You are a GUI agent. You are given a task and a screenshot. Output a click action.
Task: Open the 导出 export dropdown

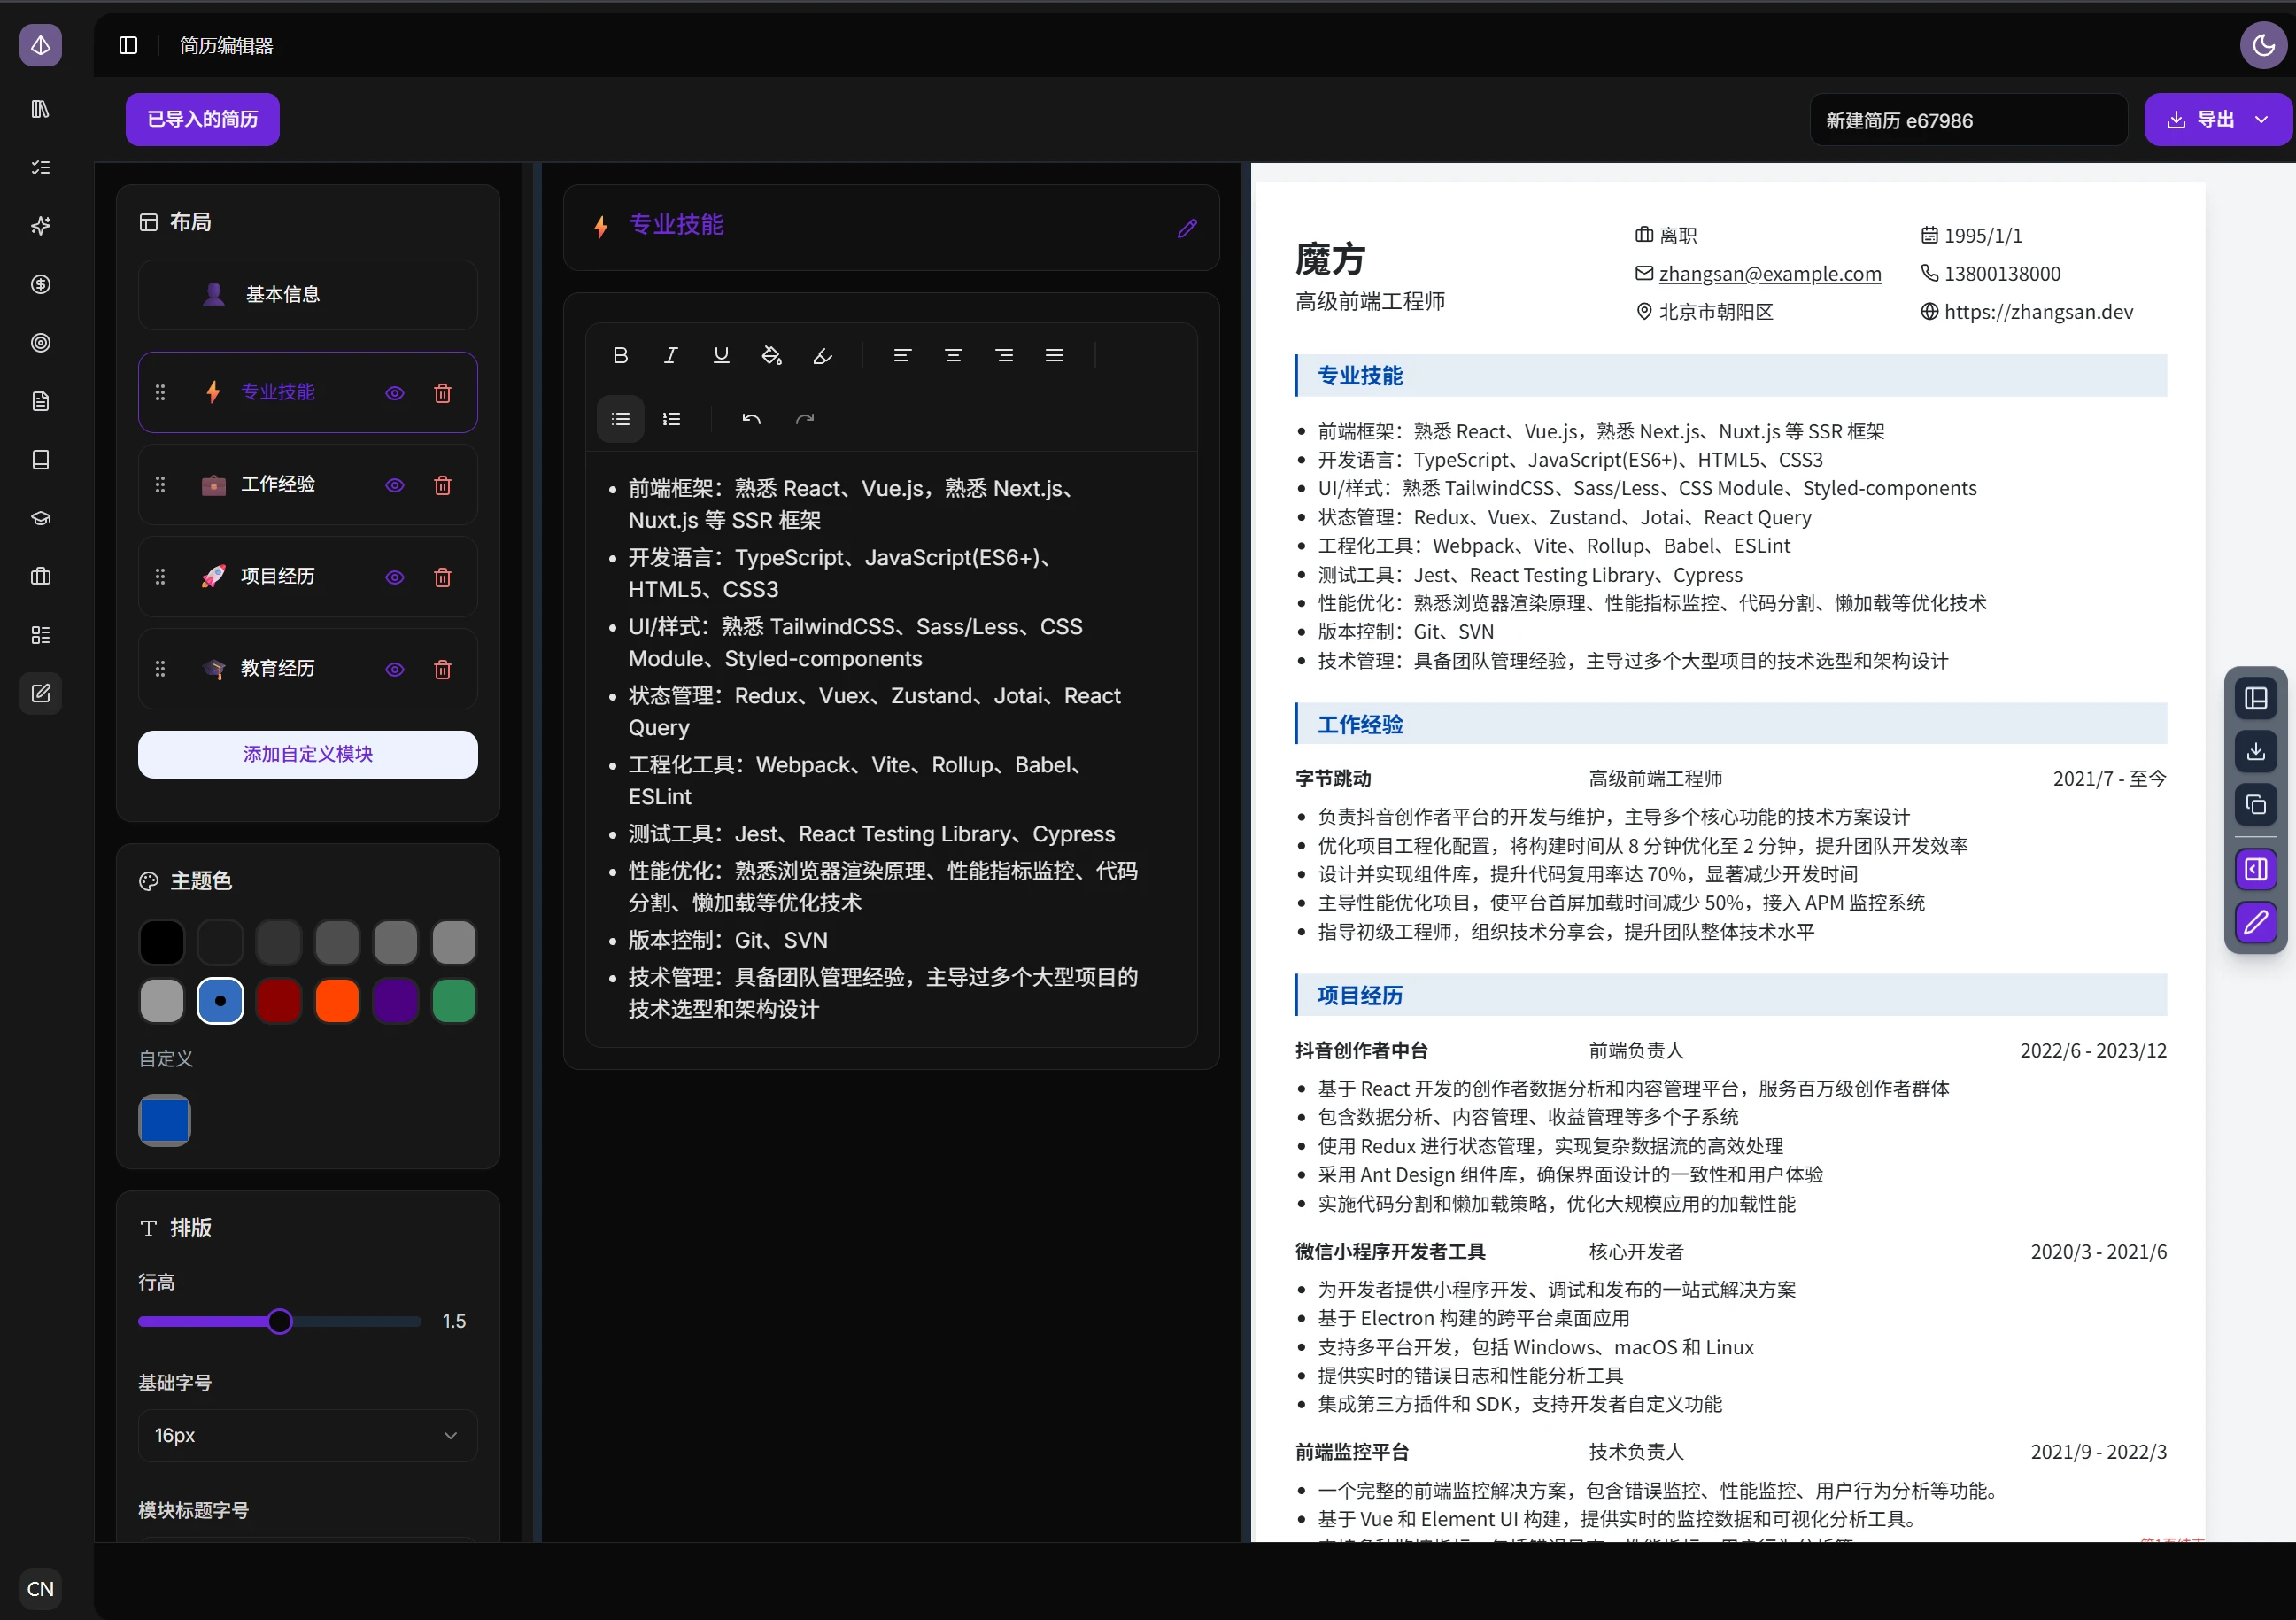tap(2217, 120)
